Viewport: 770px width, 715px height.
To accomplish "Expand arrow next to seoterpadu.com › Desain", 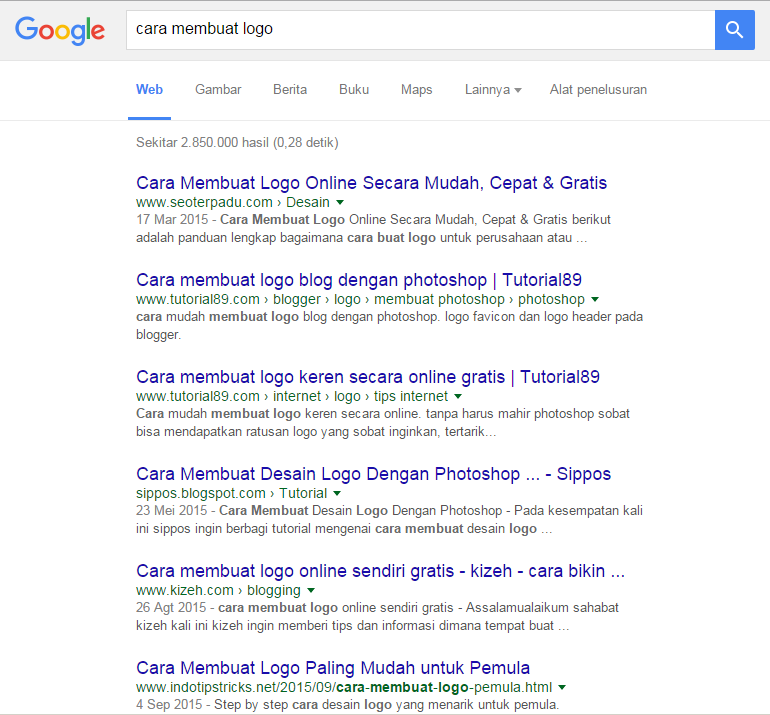I will pyautogui.click(x=340, y=202).
